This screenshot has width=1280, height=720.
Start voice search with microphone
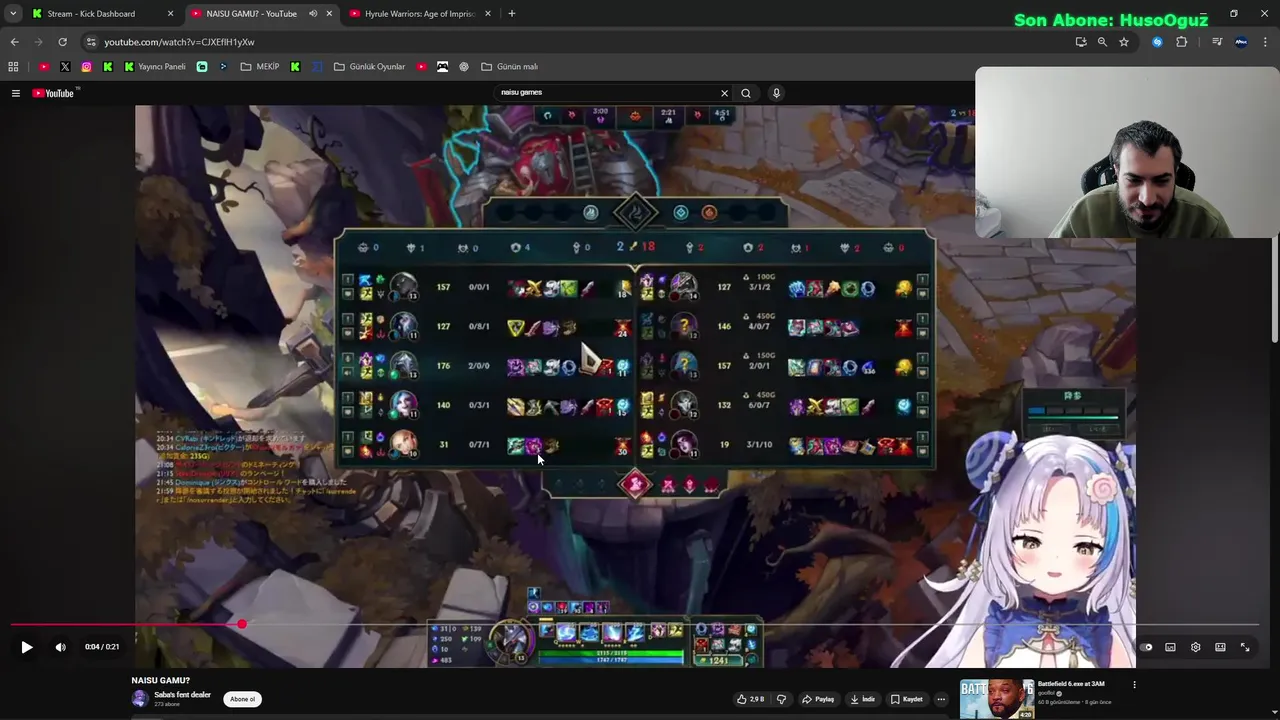coord(776,93)
